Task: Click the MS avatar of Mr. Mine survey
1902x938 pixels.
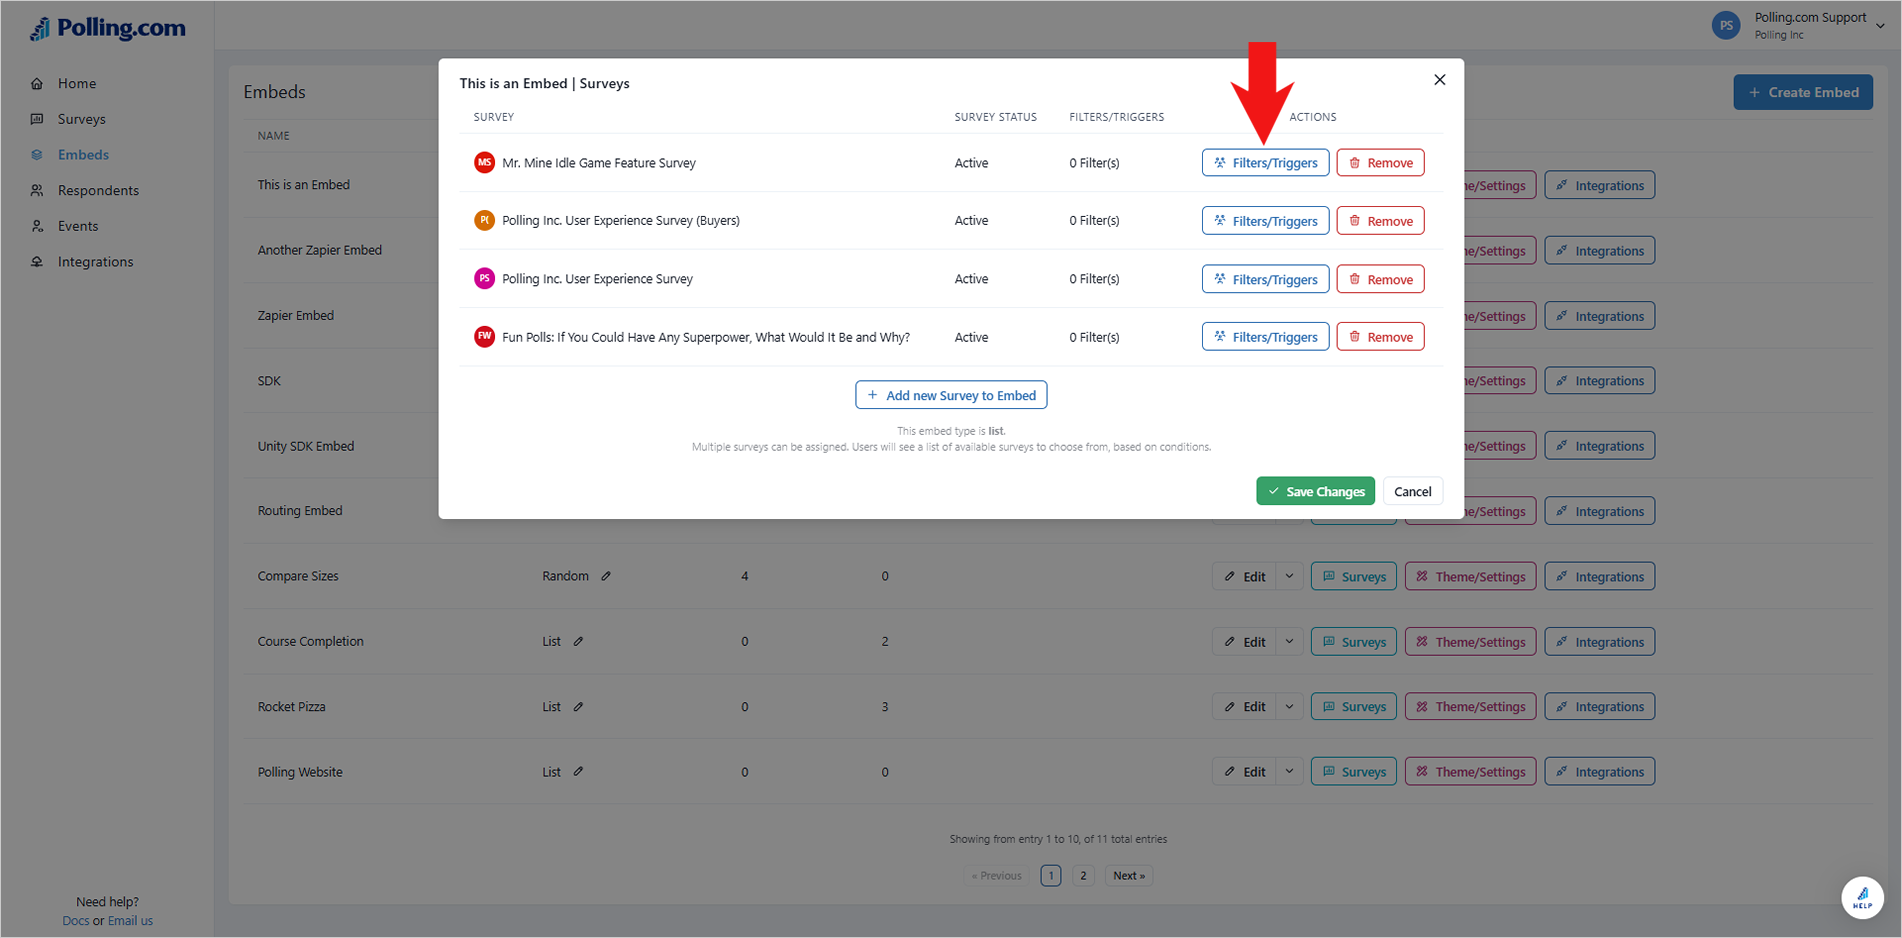Action: coord(484,162)
